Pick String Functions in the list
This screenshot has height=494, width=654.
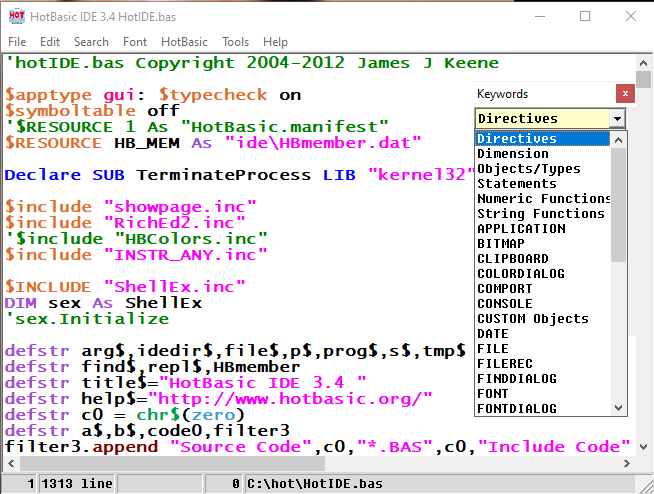[540, 214]
